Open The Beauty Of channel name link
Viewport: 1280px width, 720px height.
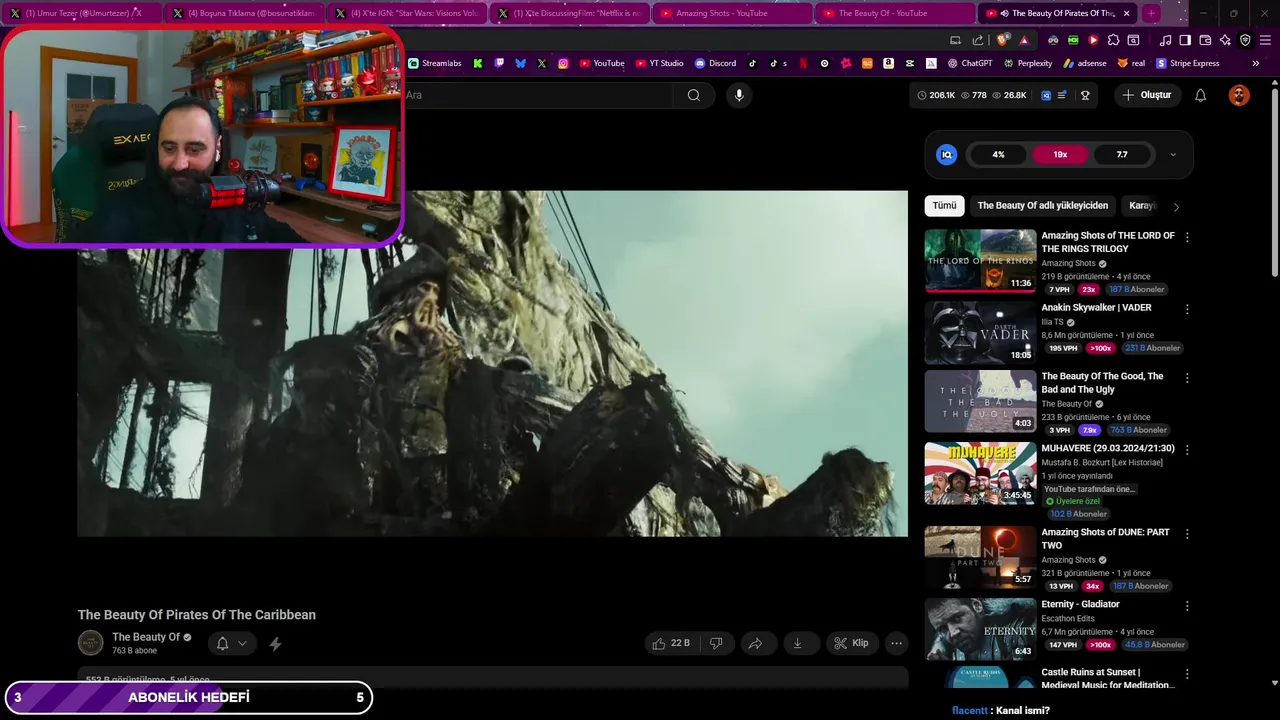point(146,637)
